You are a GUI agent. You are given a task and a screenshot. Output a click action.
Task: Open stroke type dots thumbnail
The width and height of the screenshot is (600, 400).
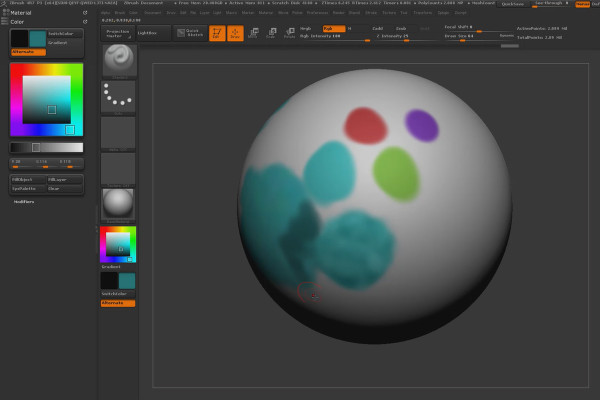click(x=118, y=96)
